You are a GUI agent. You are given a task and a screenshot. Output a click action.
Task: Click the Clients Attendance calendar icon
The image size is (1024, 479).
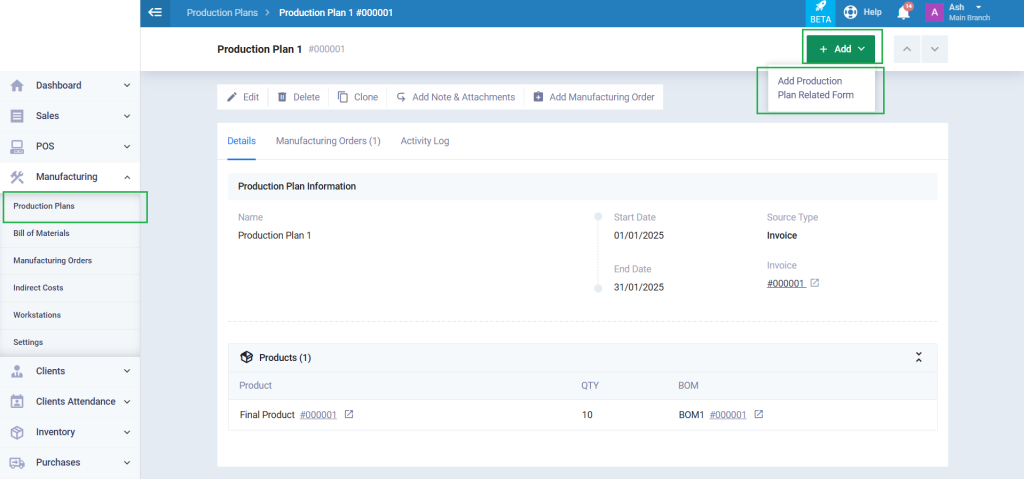click(17, 401)
